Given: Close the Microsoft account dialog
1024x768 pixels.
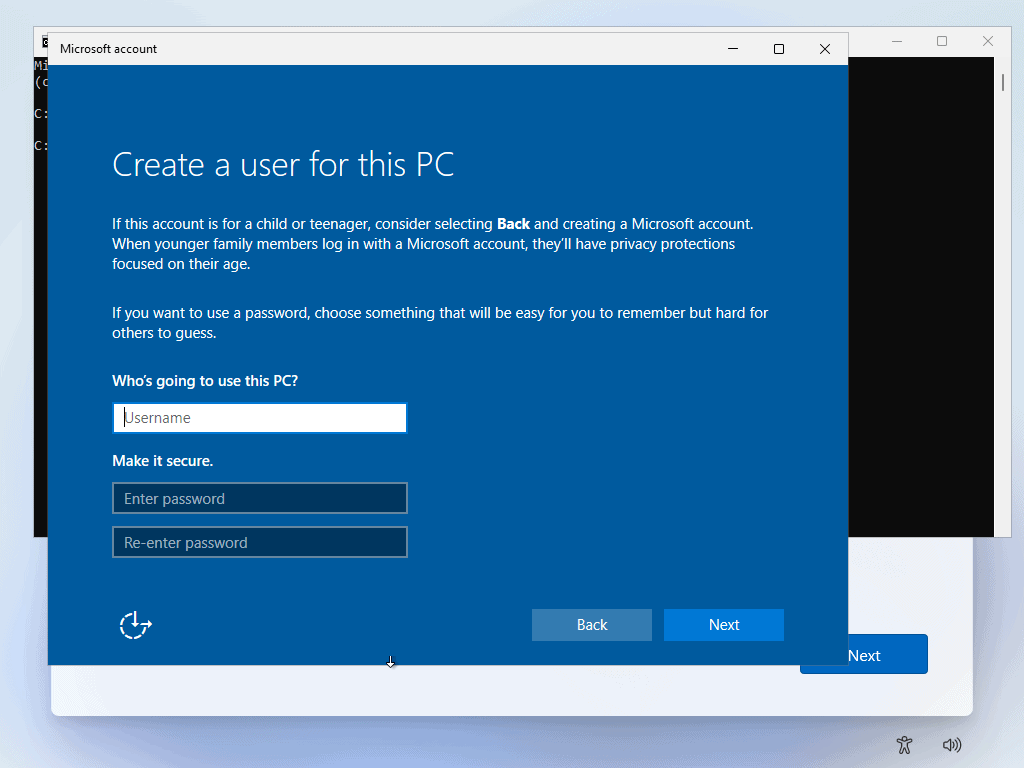Looking at the screenshot, I should tap(825, 49).
